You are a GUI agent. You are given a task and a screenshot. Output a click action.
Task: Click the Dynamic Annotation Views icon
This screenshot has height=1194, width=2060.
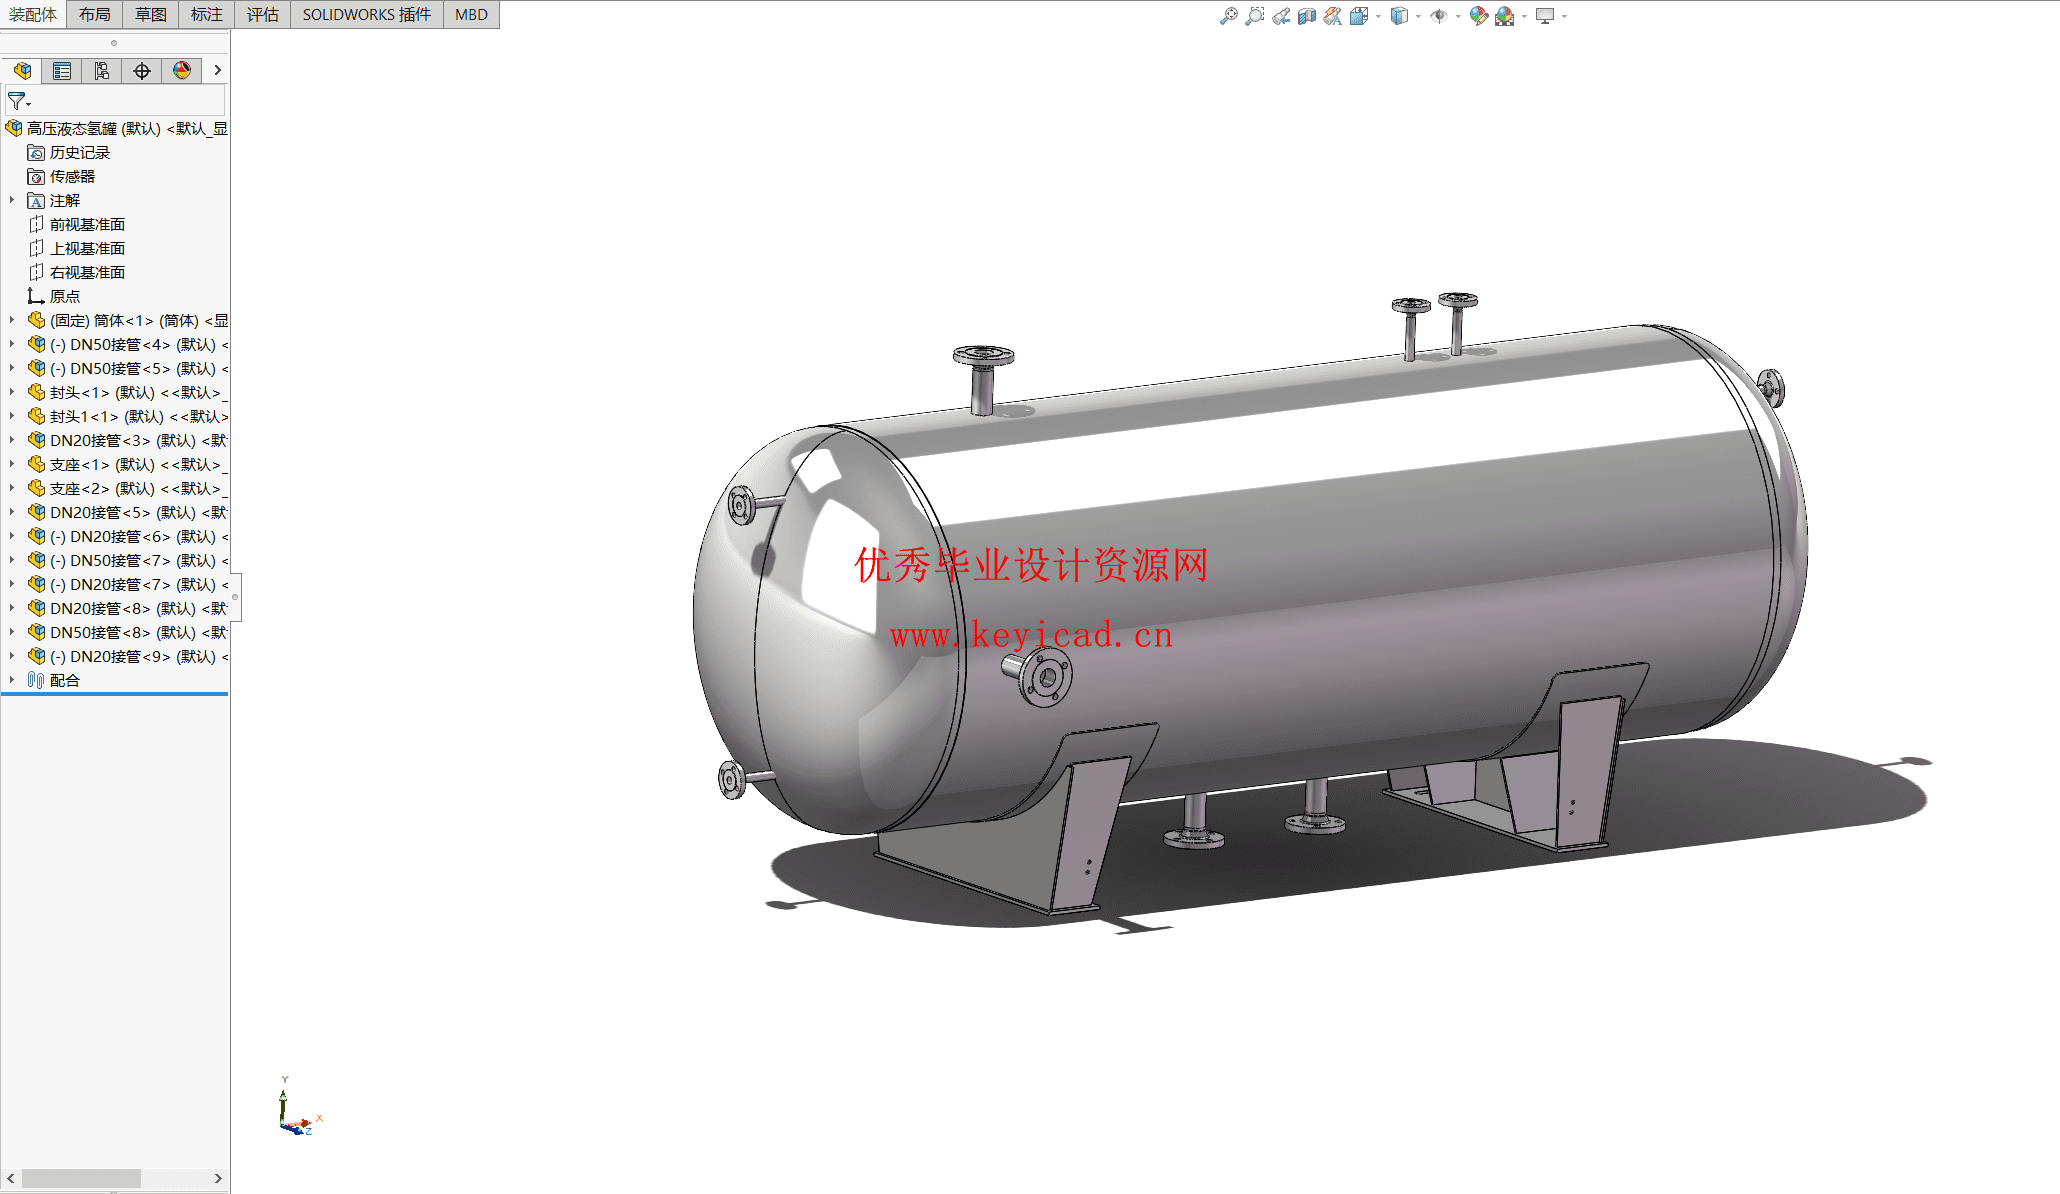[1332, 16]
